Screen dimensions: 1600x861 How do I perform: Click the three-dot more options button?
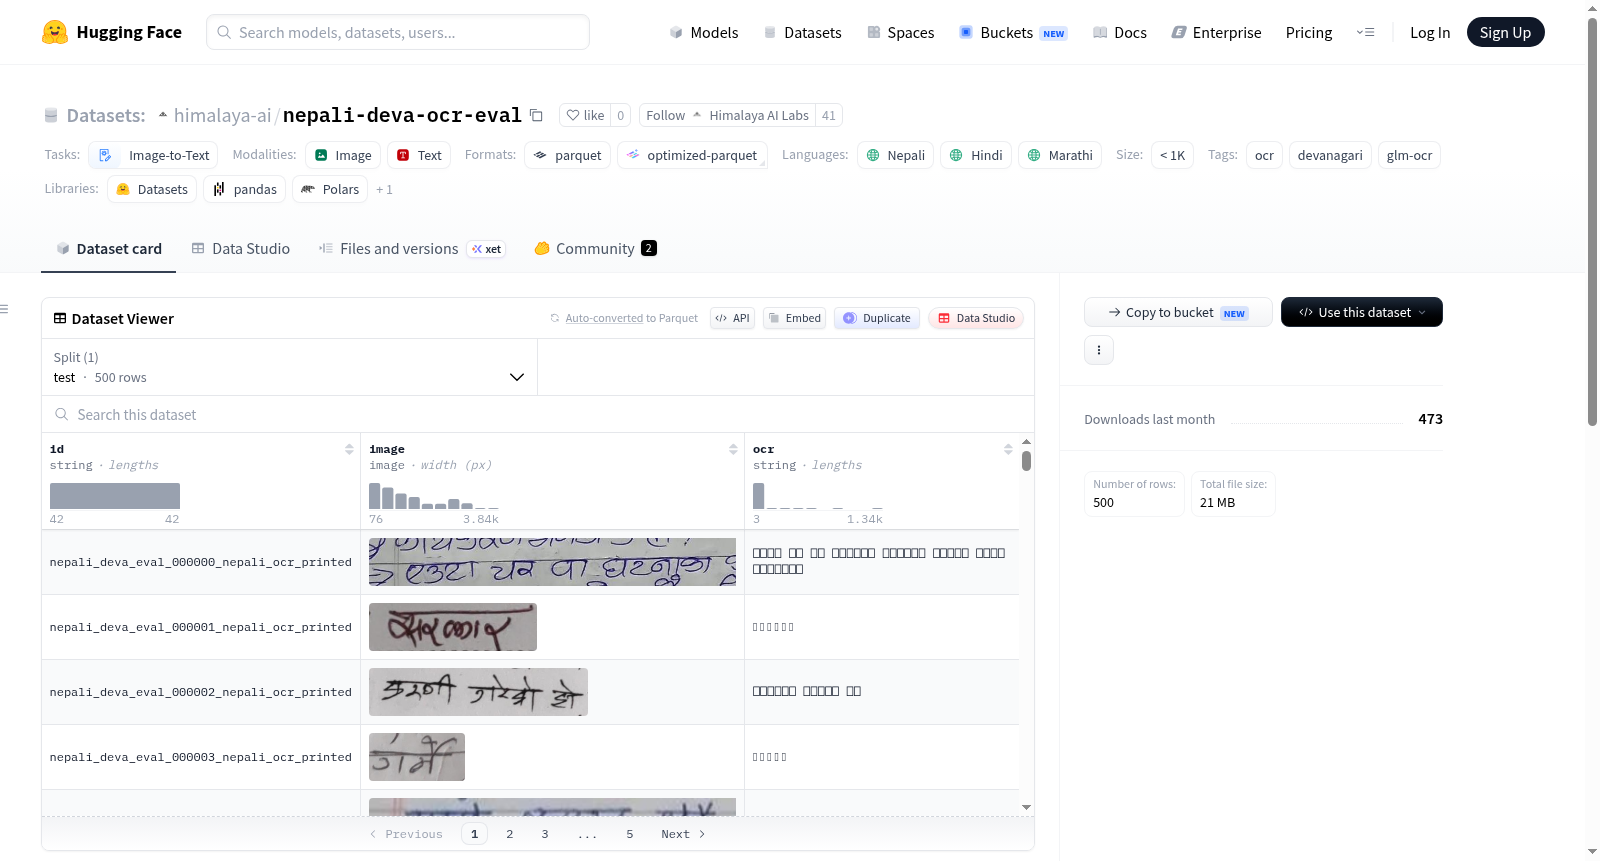coord(1099,350)
